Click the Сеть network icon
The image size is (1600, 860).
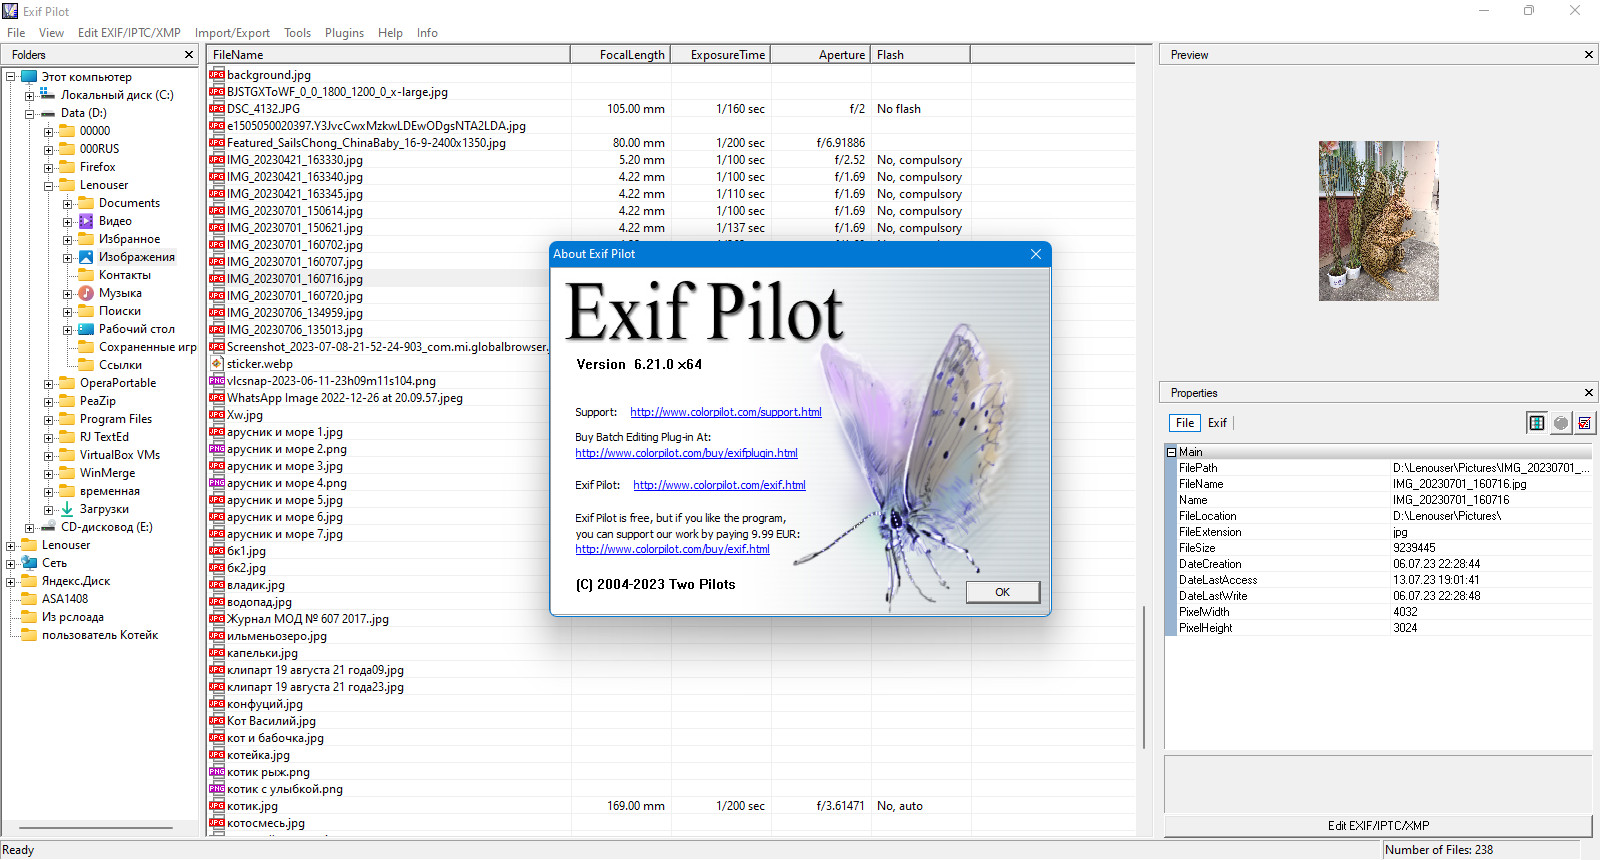[x=30, y=563]
